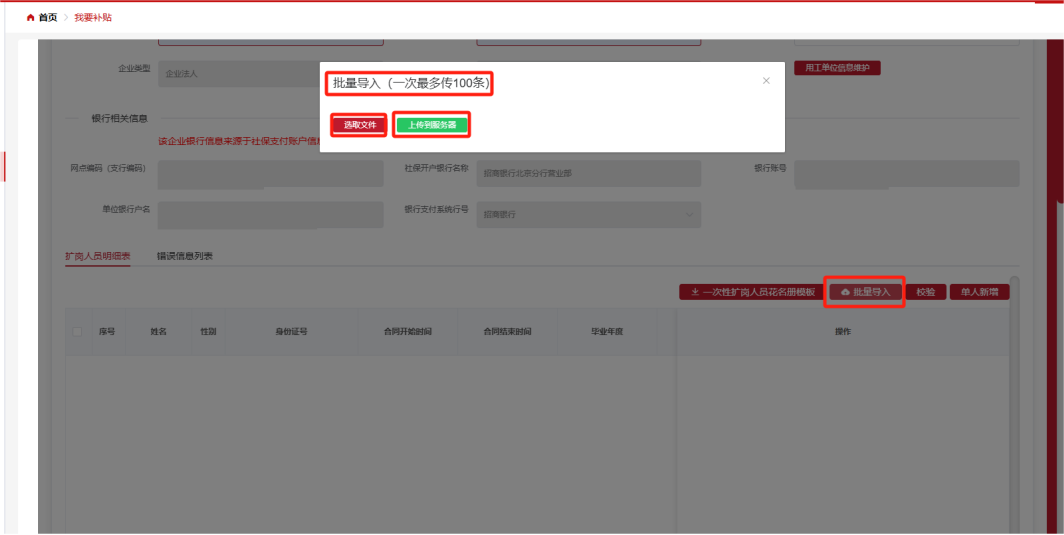
Task: Click the 校验 button
Action: click(x=926, y=292)
